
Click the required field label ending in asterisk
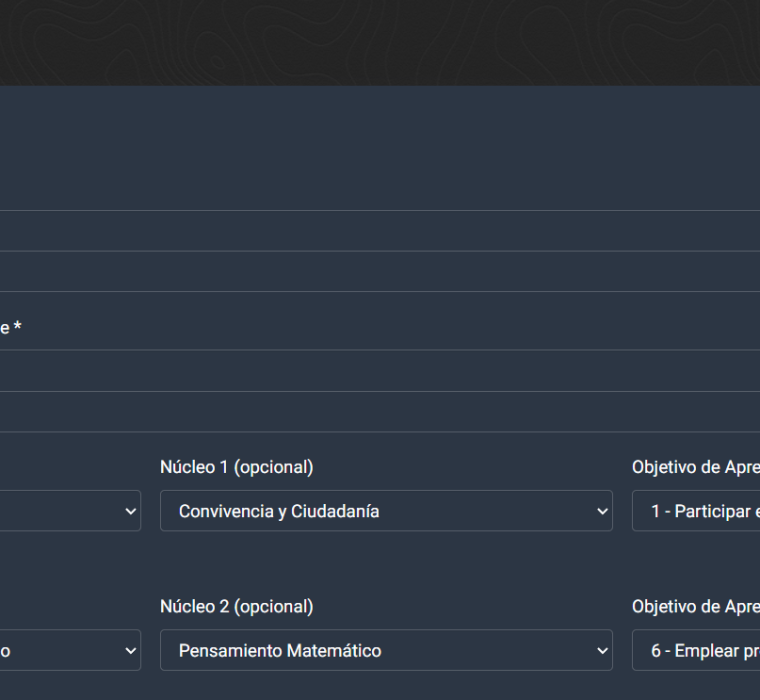tap(11, 327)
